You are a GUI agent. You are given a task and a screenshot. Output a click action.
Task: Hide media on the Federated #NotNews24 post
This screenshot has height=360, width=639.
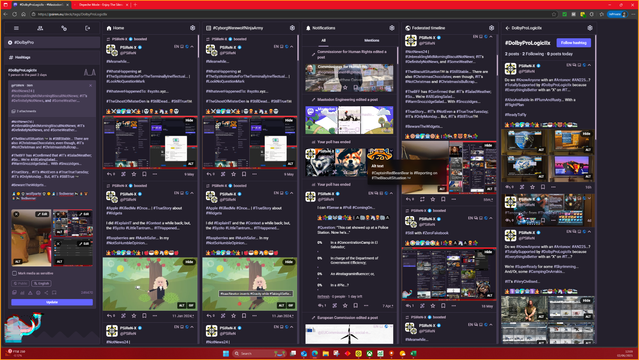click(488, 146)
